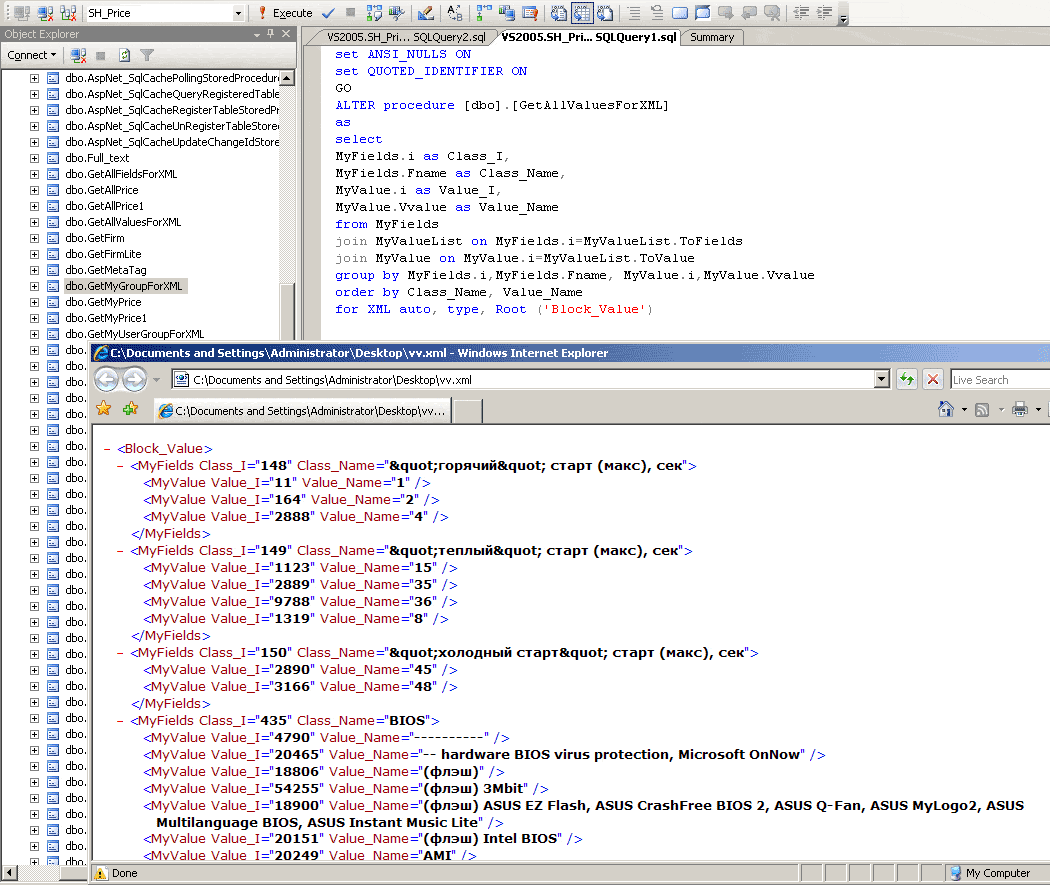Screen dimensions: 1050x885
Task: Toggle auto-hide pin on Object Explorer
Action: (271, 33)
